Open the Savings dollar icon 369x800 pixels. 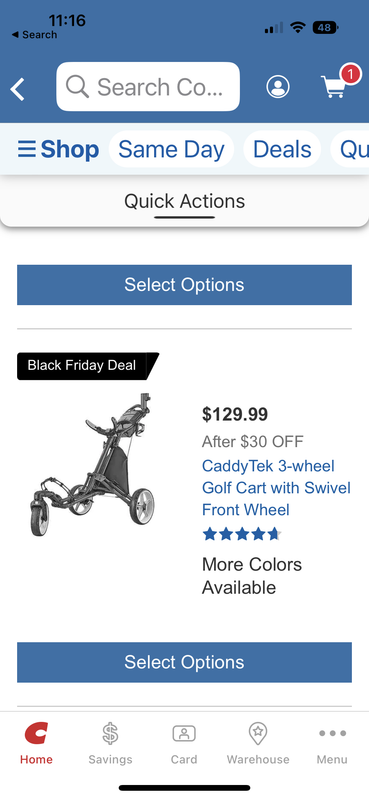click(x=110, y=734)
